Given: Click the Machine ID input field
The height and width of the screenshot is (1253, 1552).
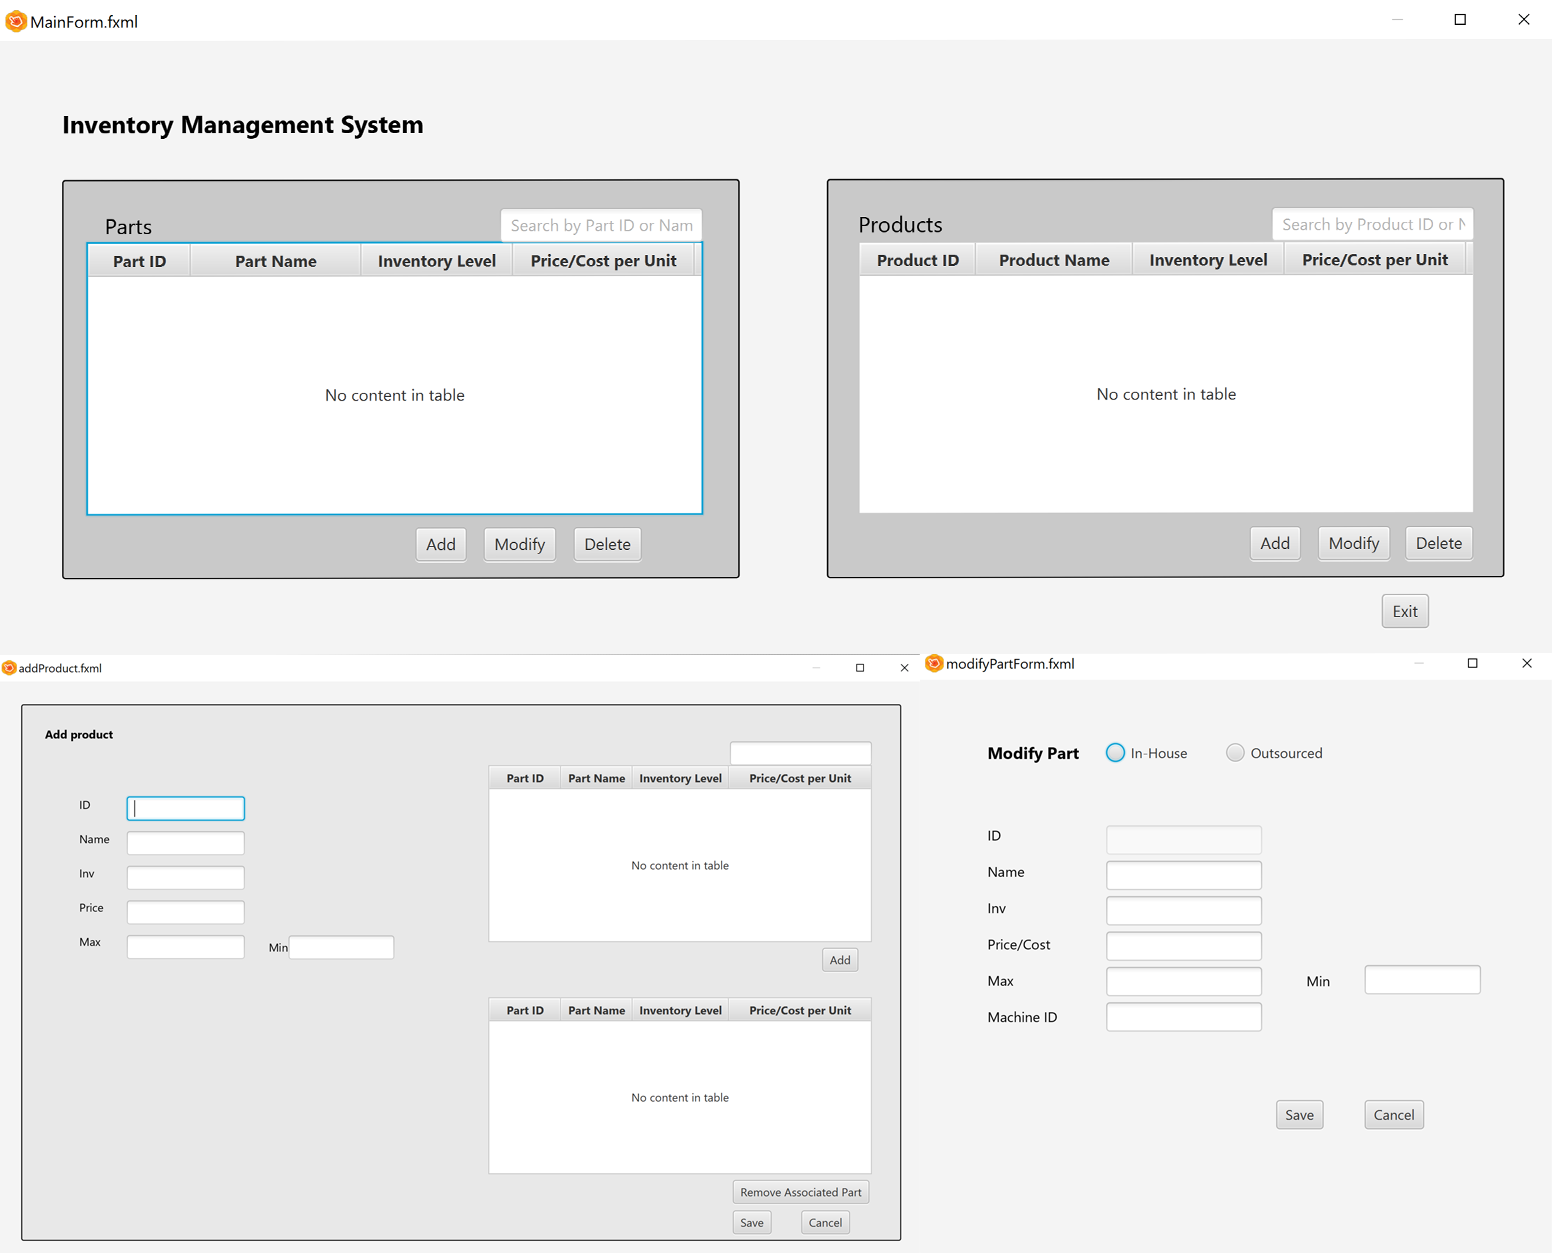Looking at the screenshot, I should (x=1183, y=1016).
